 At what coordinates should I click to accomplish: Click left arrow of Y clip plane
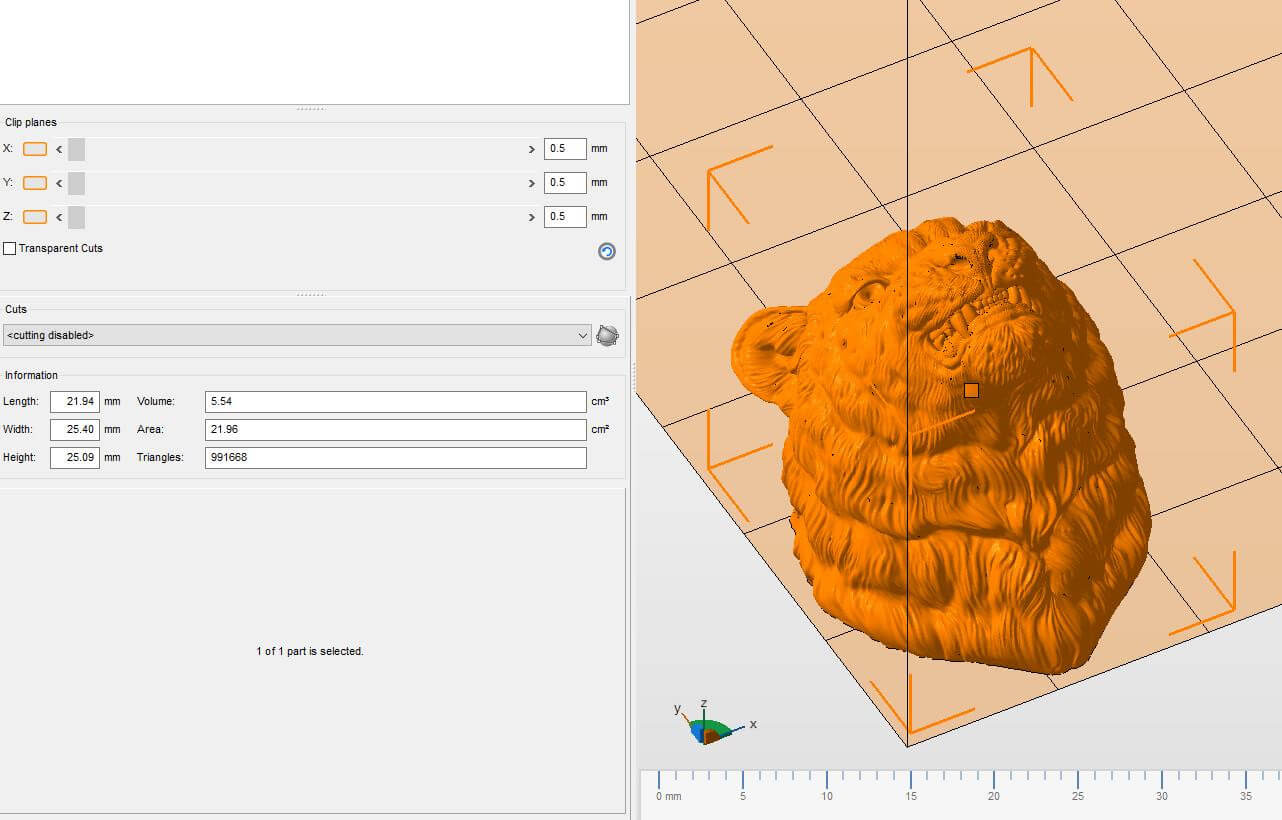(59, 184)
